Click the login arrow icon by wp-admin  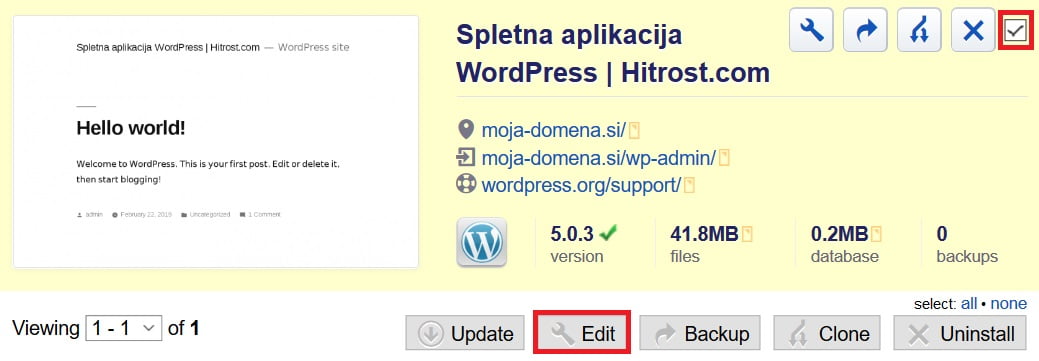(466, 157)
